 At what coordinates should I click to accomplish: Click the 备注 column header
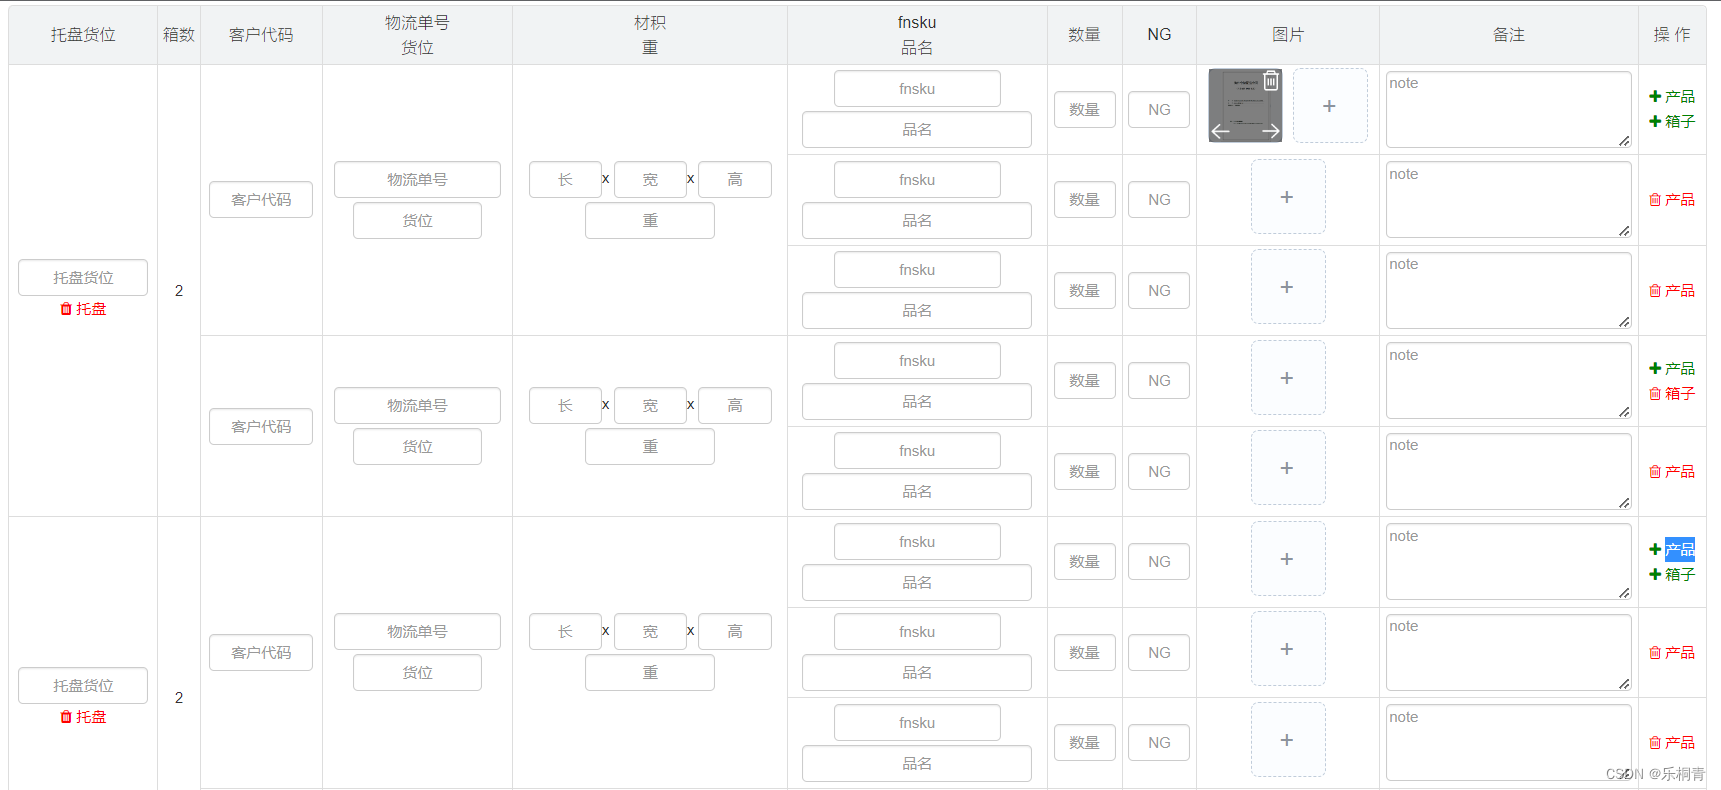coord(1509,35)
